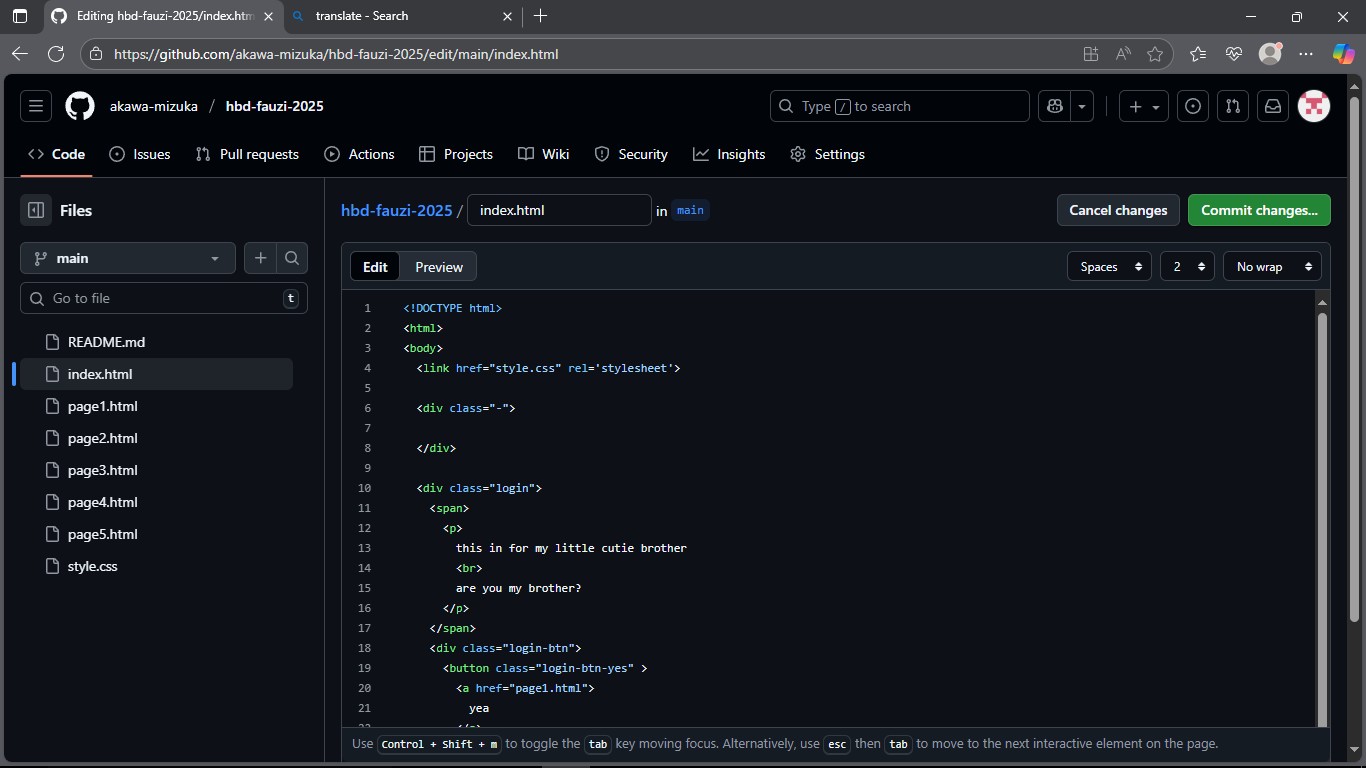Click the search files magnifier icon
The height and width of the screenshot is (768, 1366).
click(x=292, y=258)
